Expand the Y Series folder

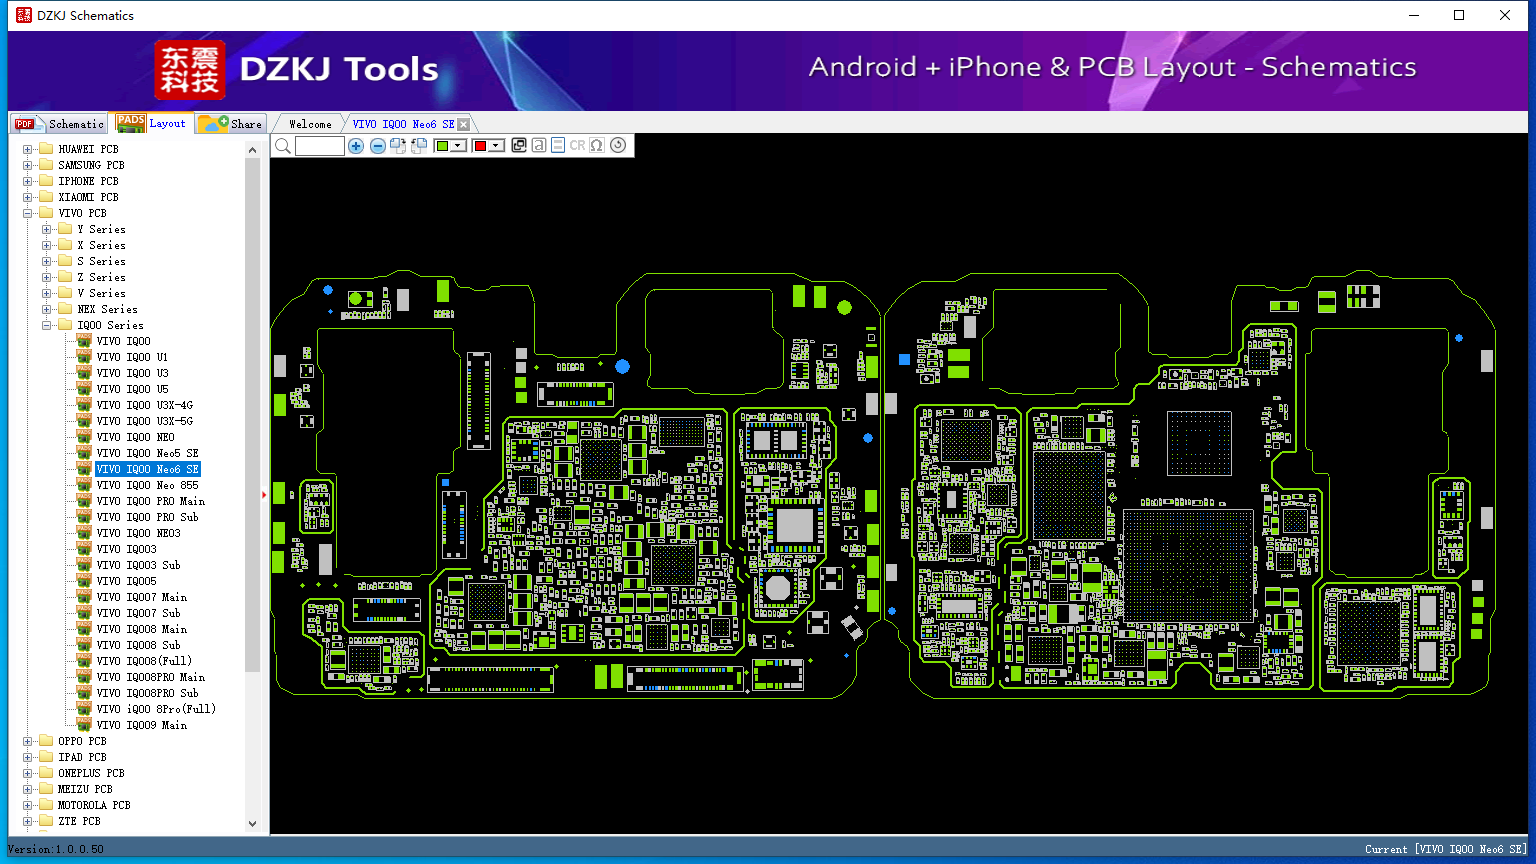pos(46,228)
